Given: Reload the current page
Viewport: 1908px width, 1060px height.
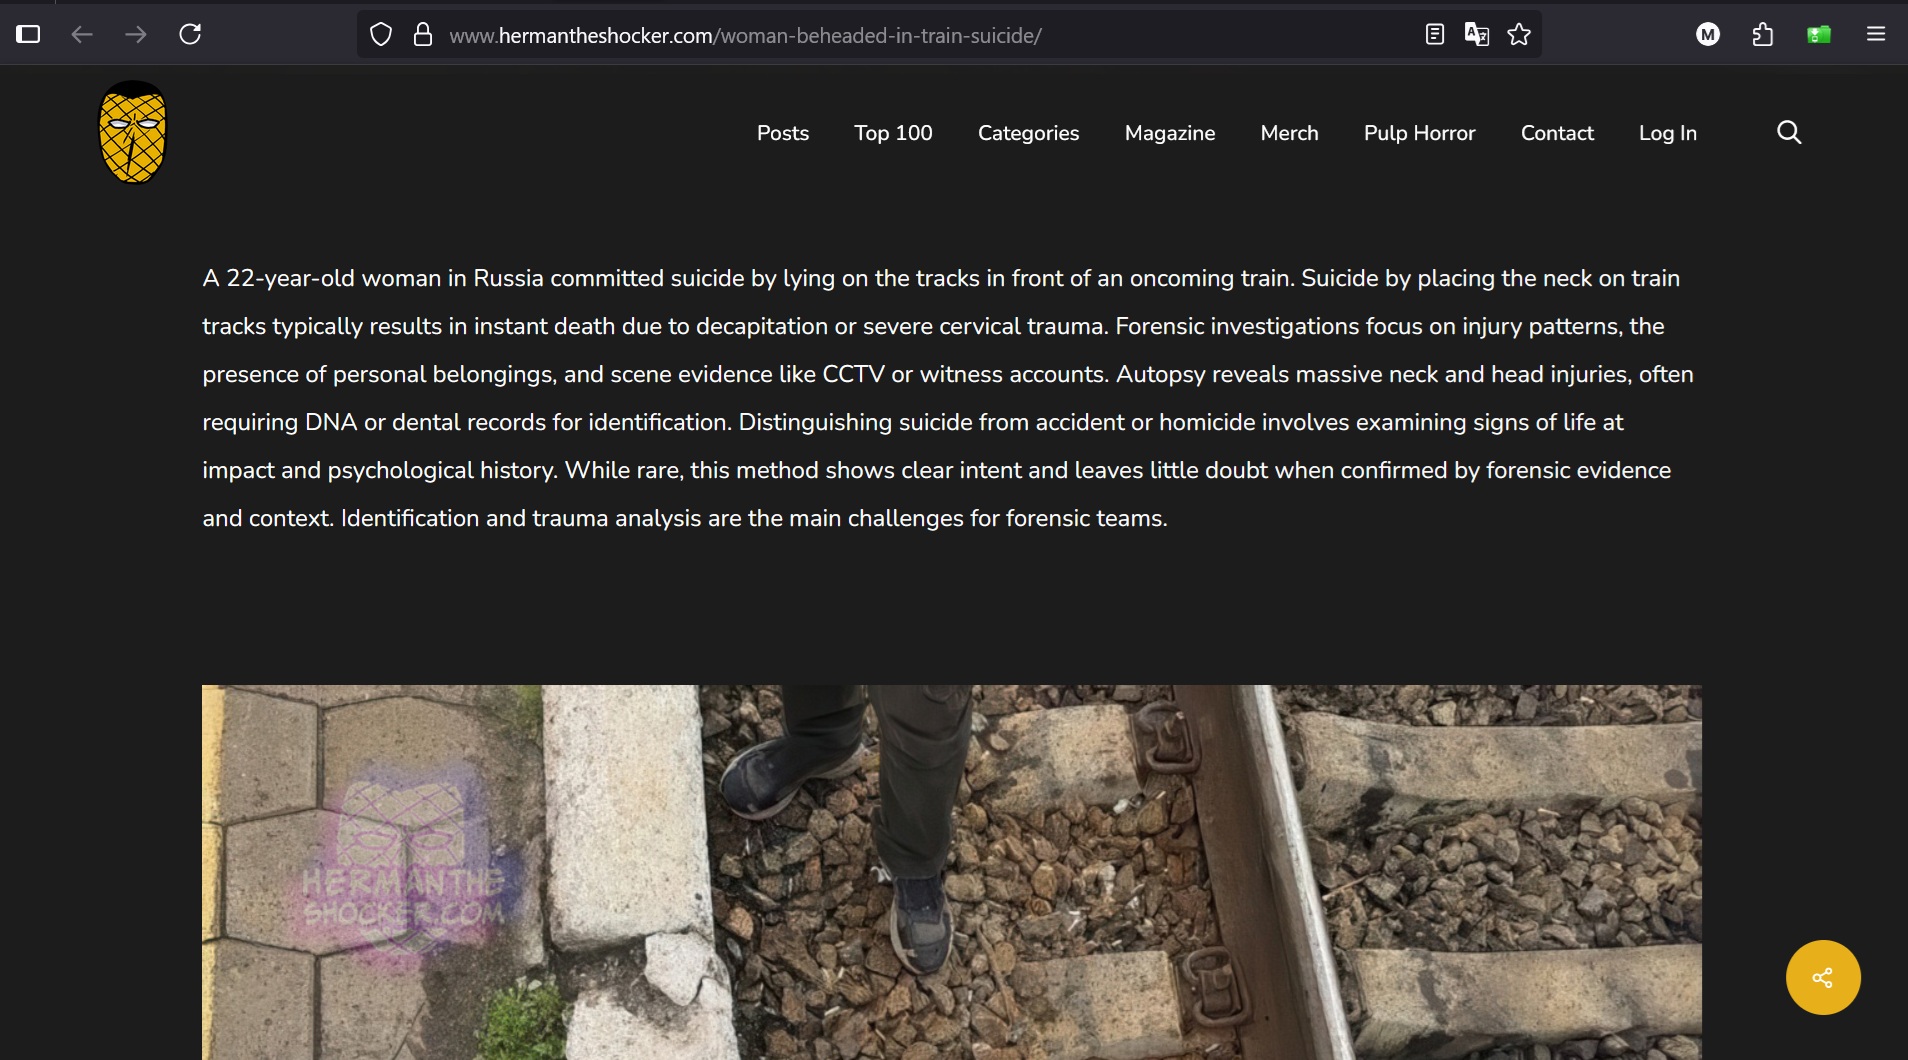Looking at the screenshot, I should click(190, 35).
